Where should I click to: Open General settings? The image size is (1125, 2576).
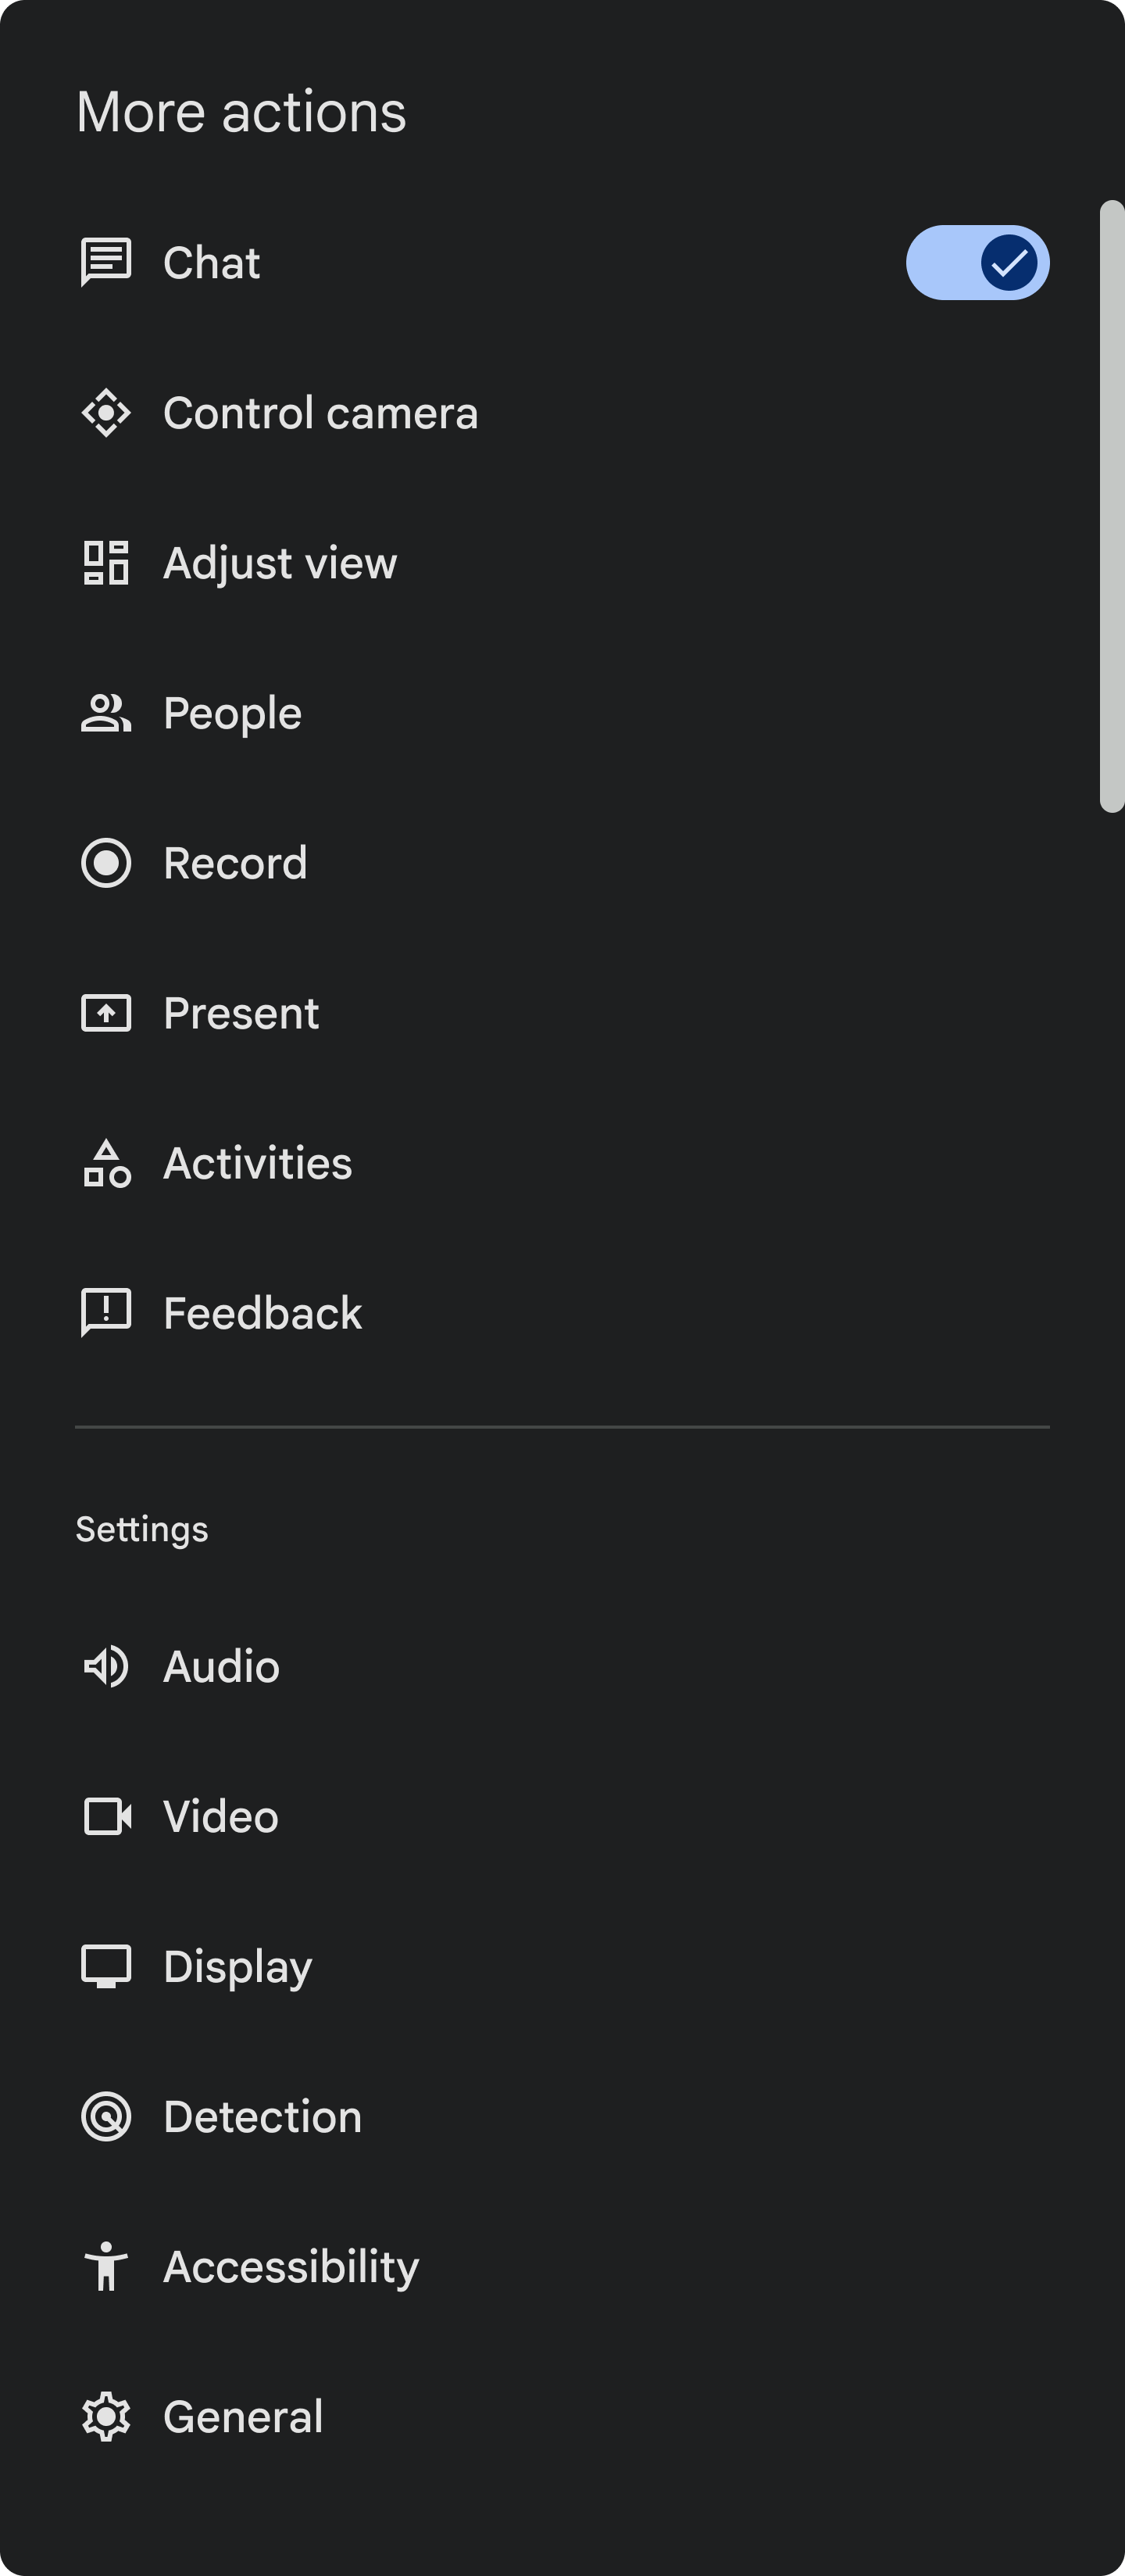click(x=243, y=2417)
